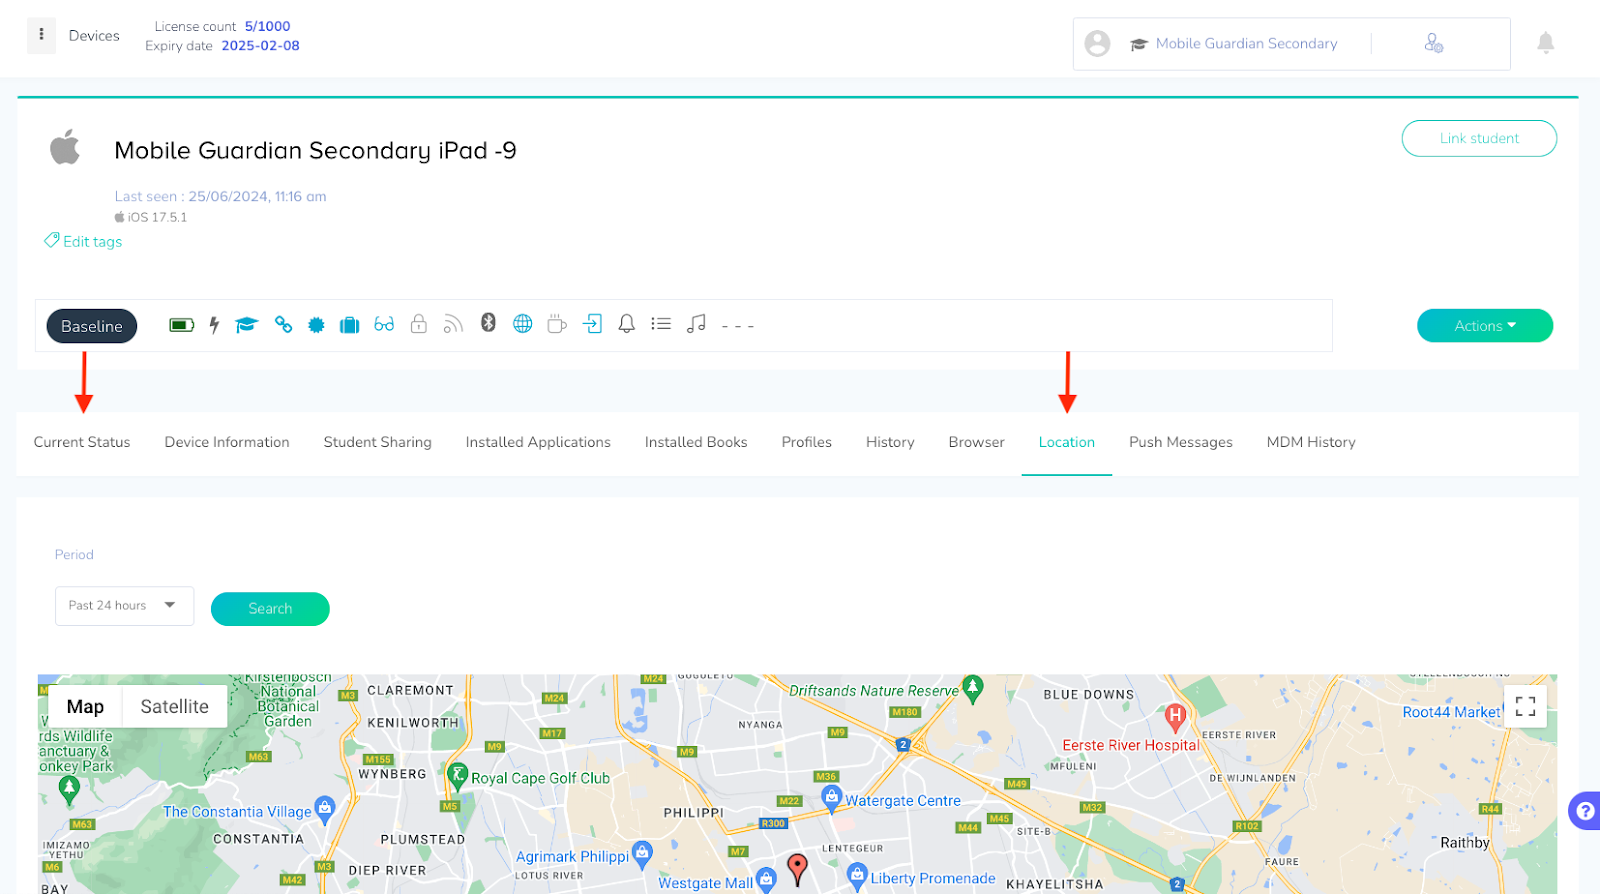Open the notifications bell in the header
The width and height of the screenshot is (1600, 894).
1545,43
